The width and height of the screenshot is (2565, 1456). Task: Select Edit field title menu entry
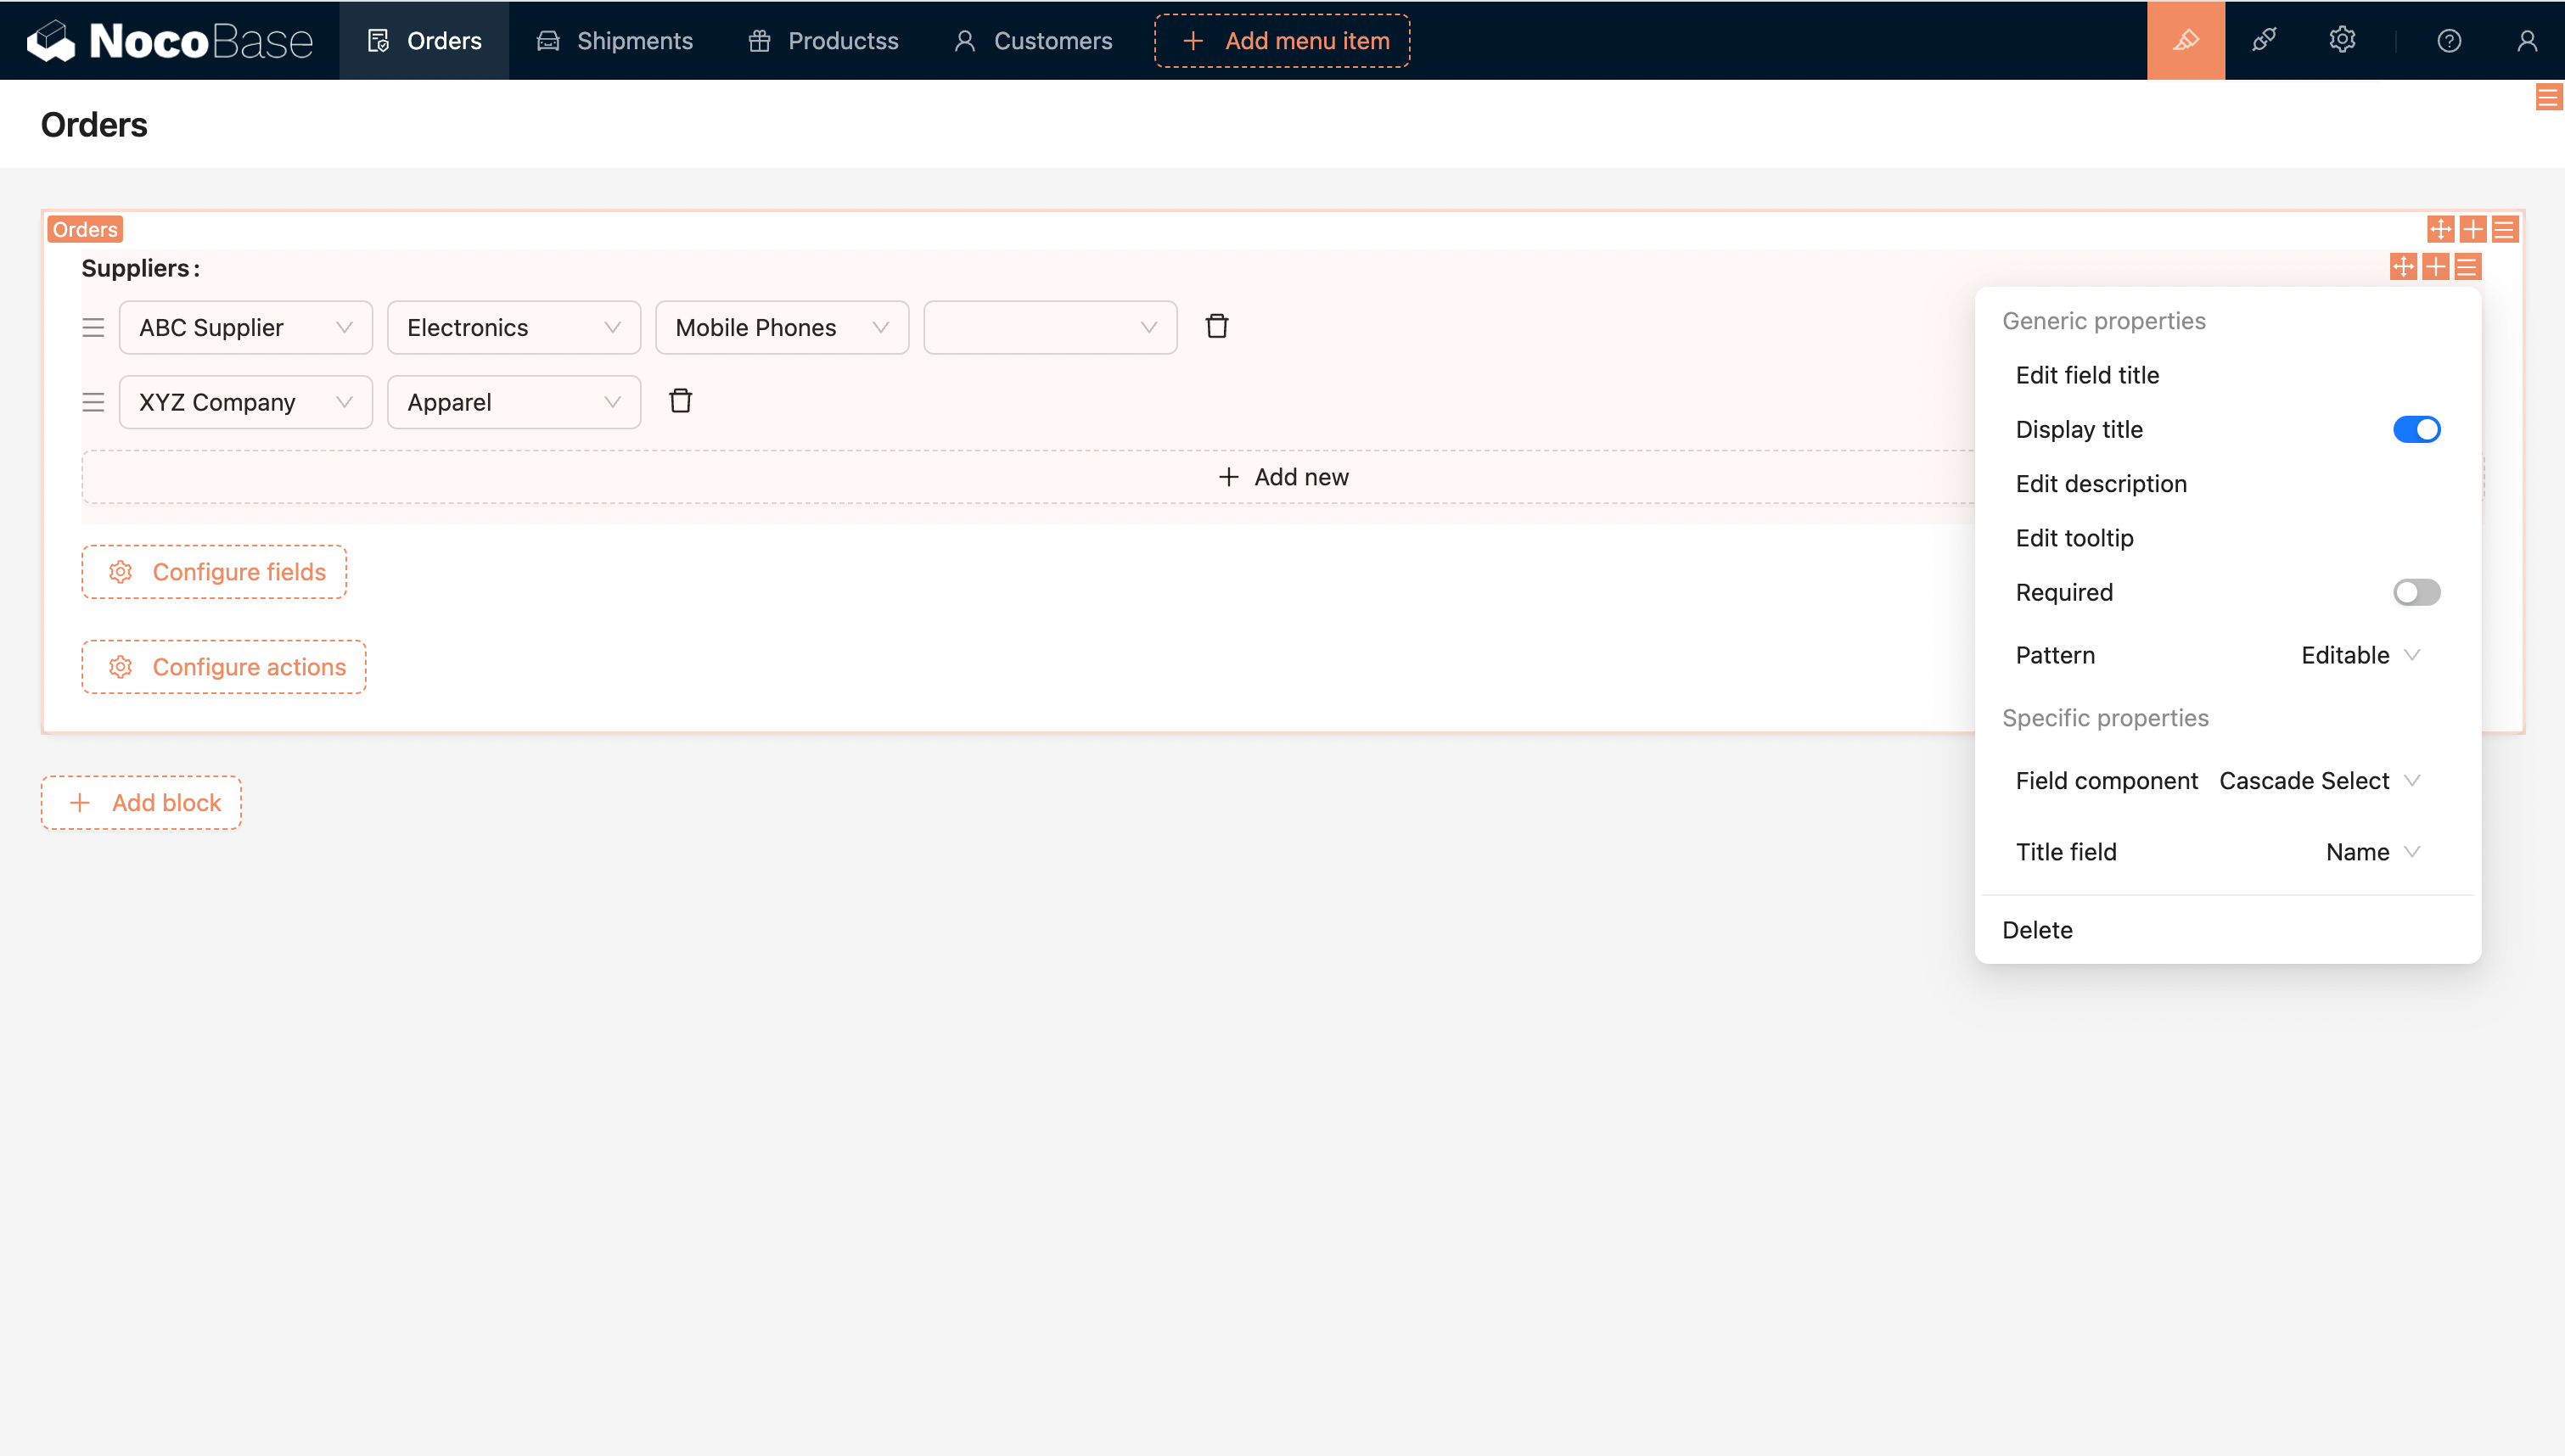point(2087,375)
